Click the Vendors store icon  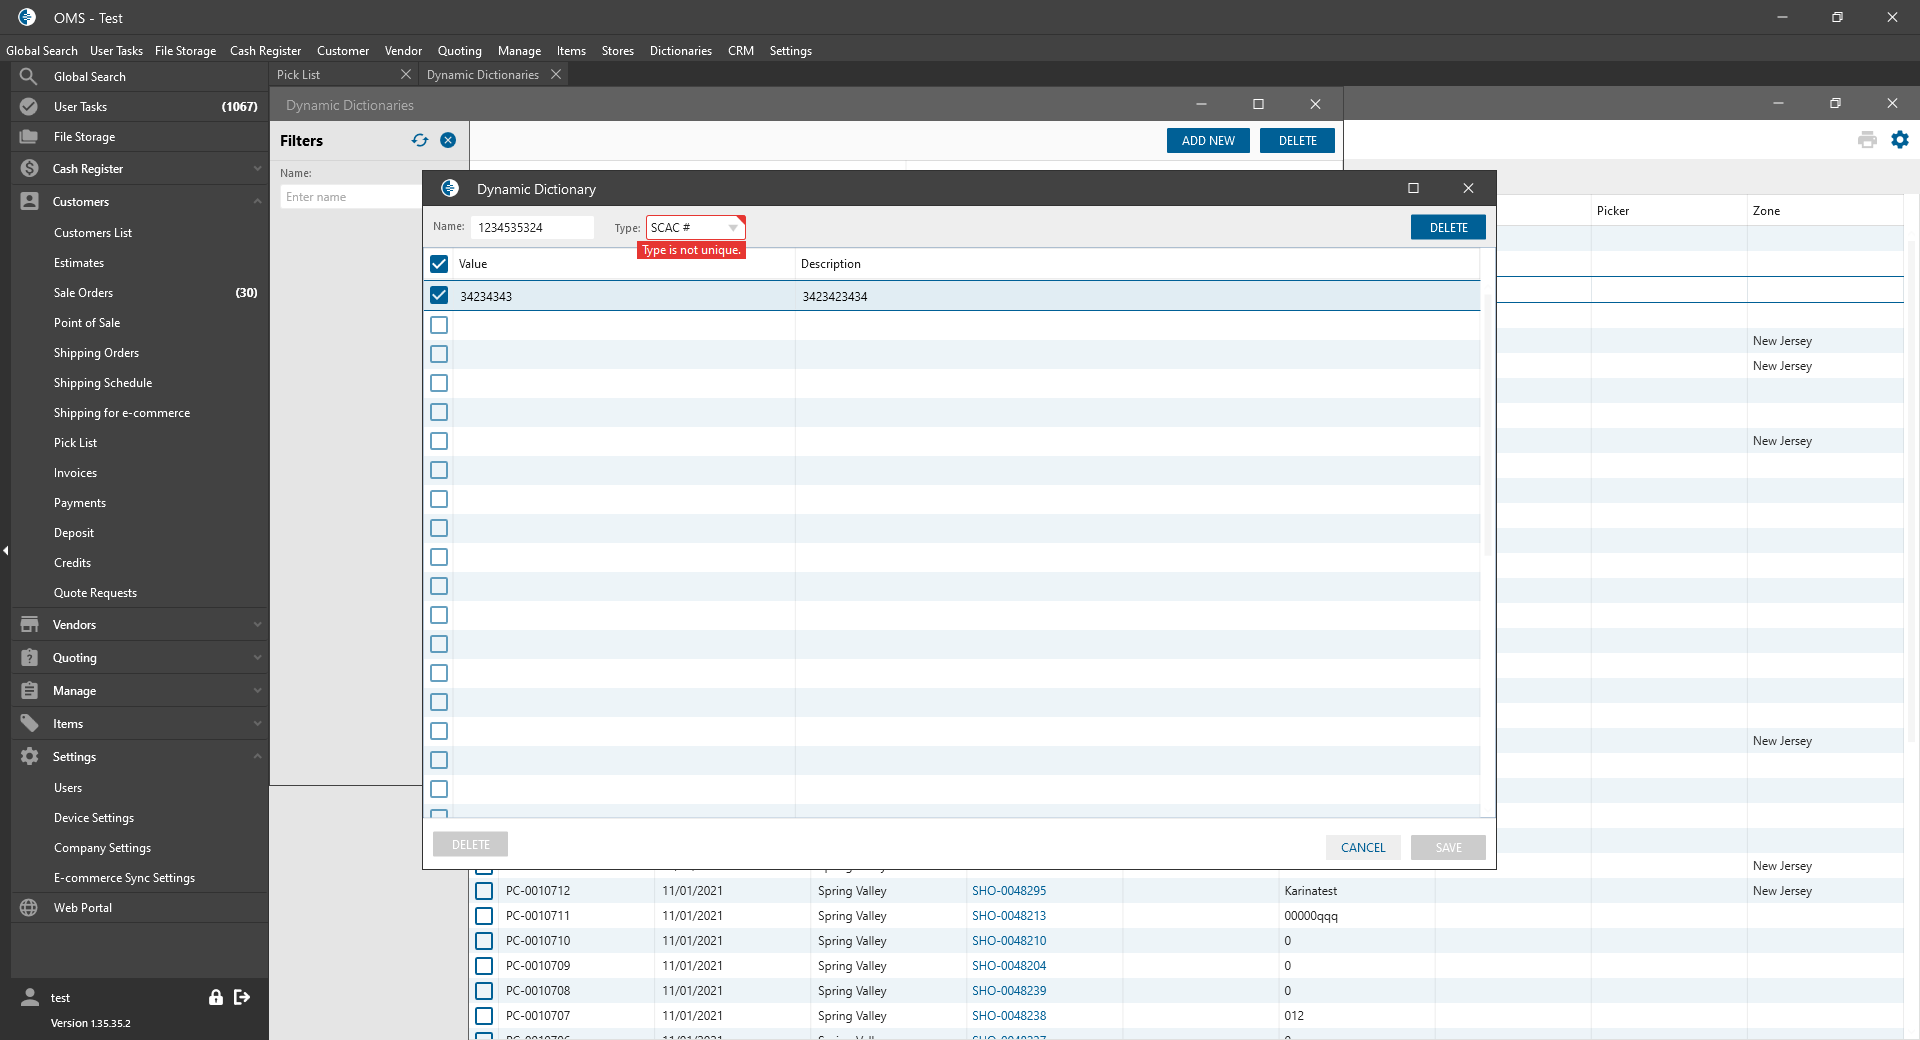coord(29,624)
